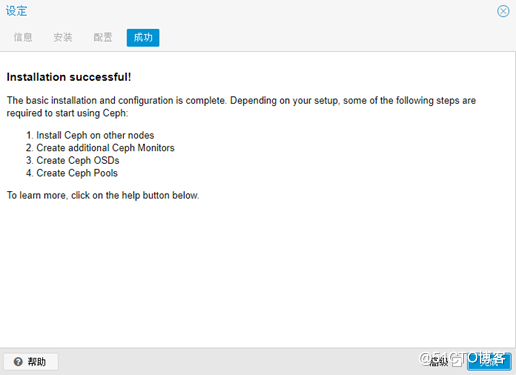
Task: Open the 信息 tab
Action: tap(23, 37)
